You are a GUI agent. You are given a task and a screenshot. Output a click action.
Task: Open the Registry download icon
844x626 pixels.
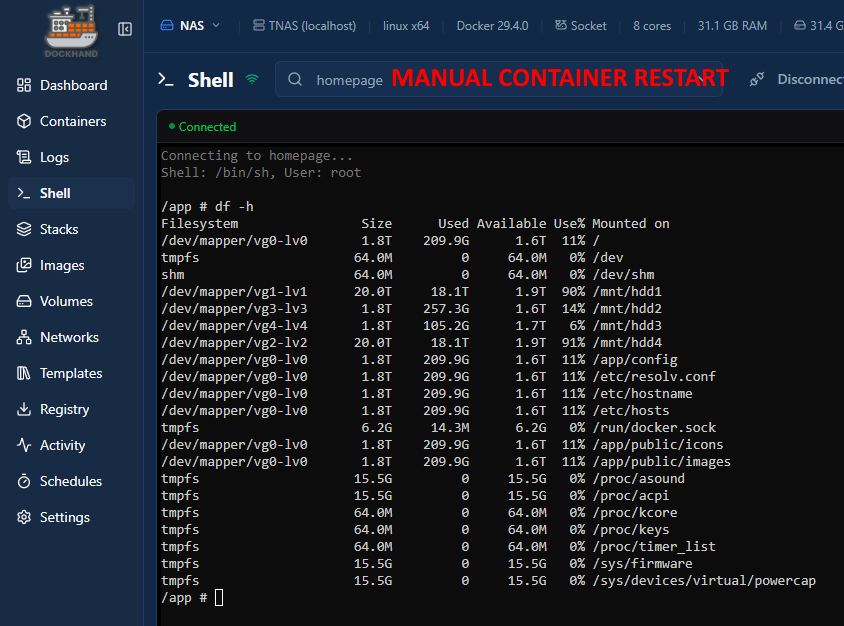point(24,409)
